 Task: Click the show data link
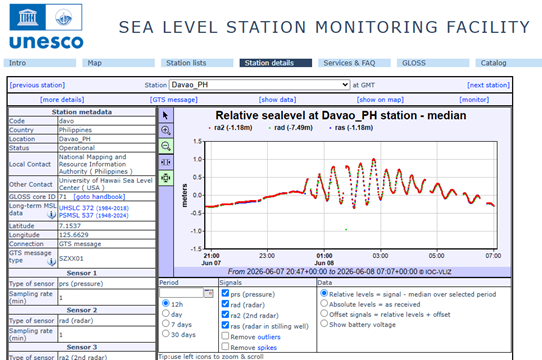(278, 100)
